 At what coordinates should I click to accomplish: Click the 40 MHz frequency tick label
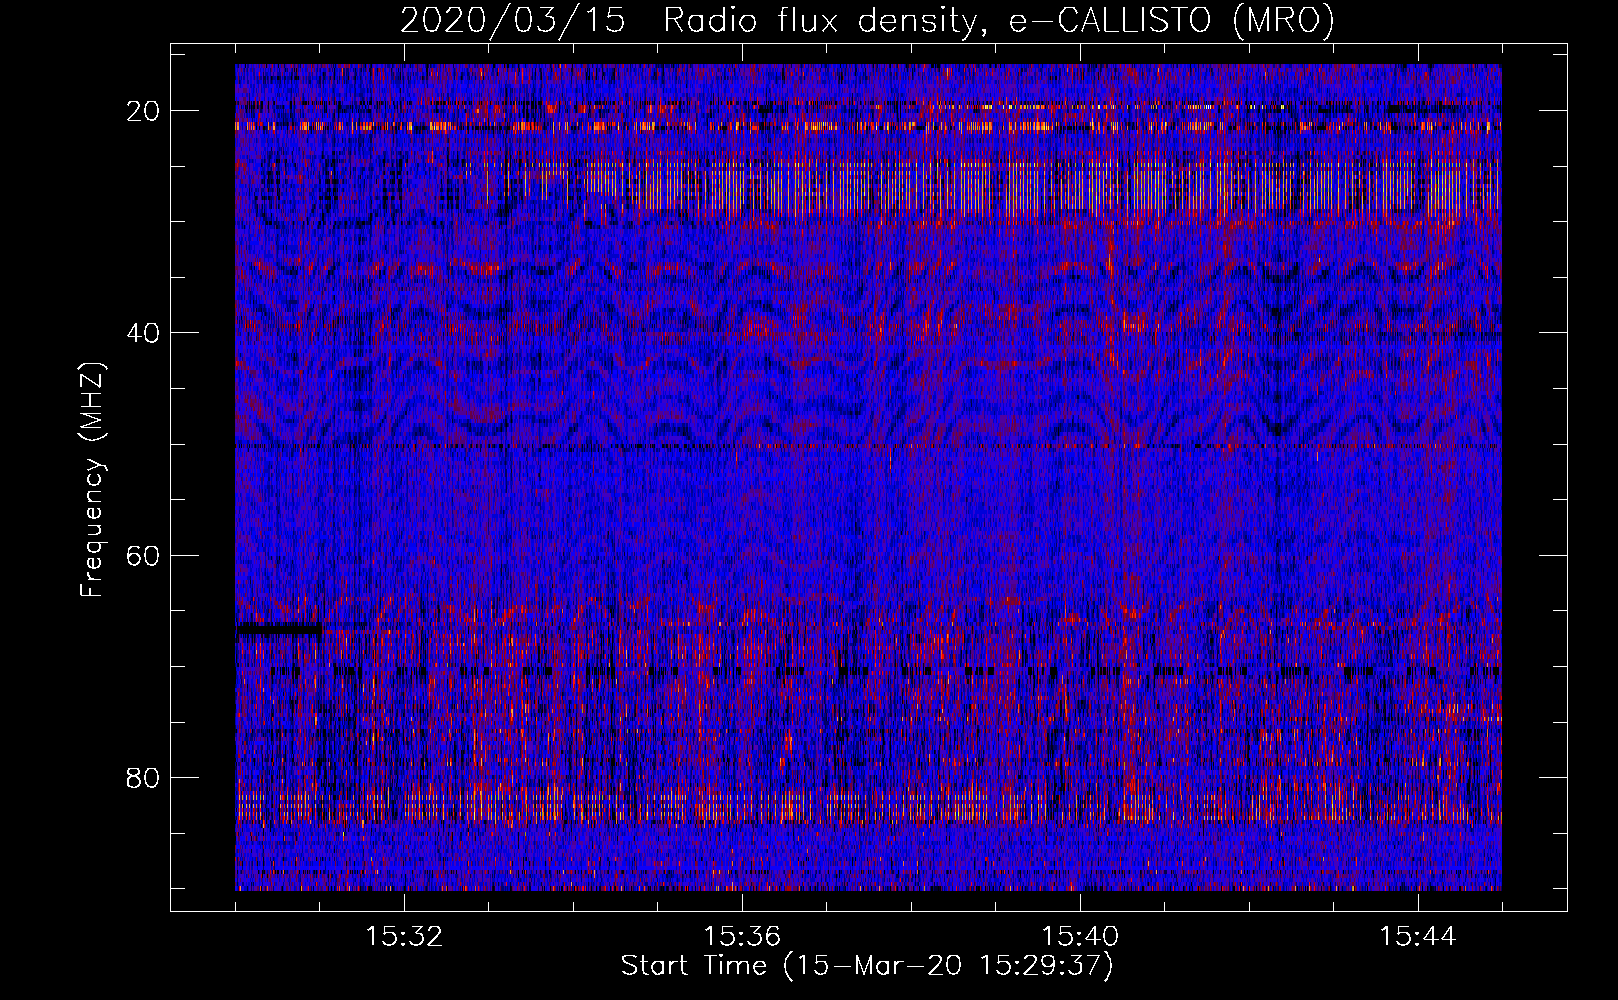pos(144,333)
